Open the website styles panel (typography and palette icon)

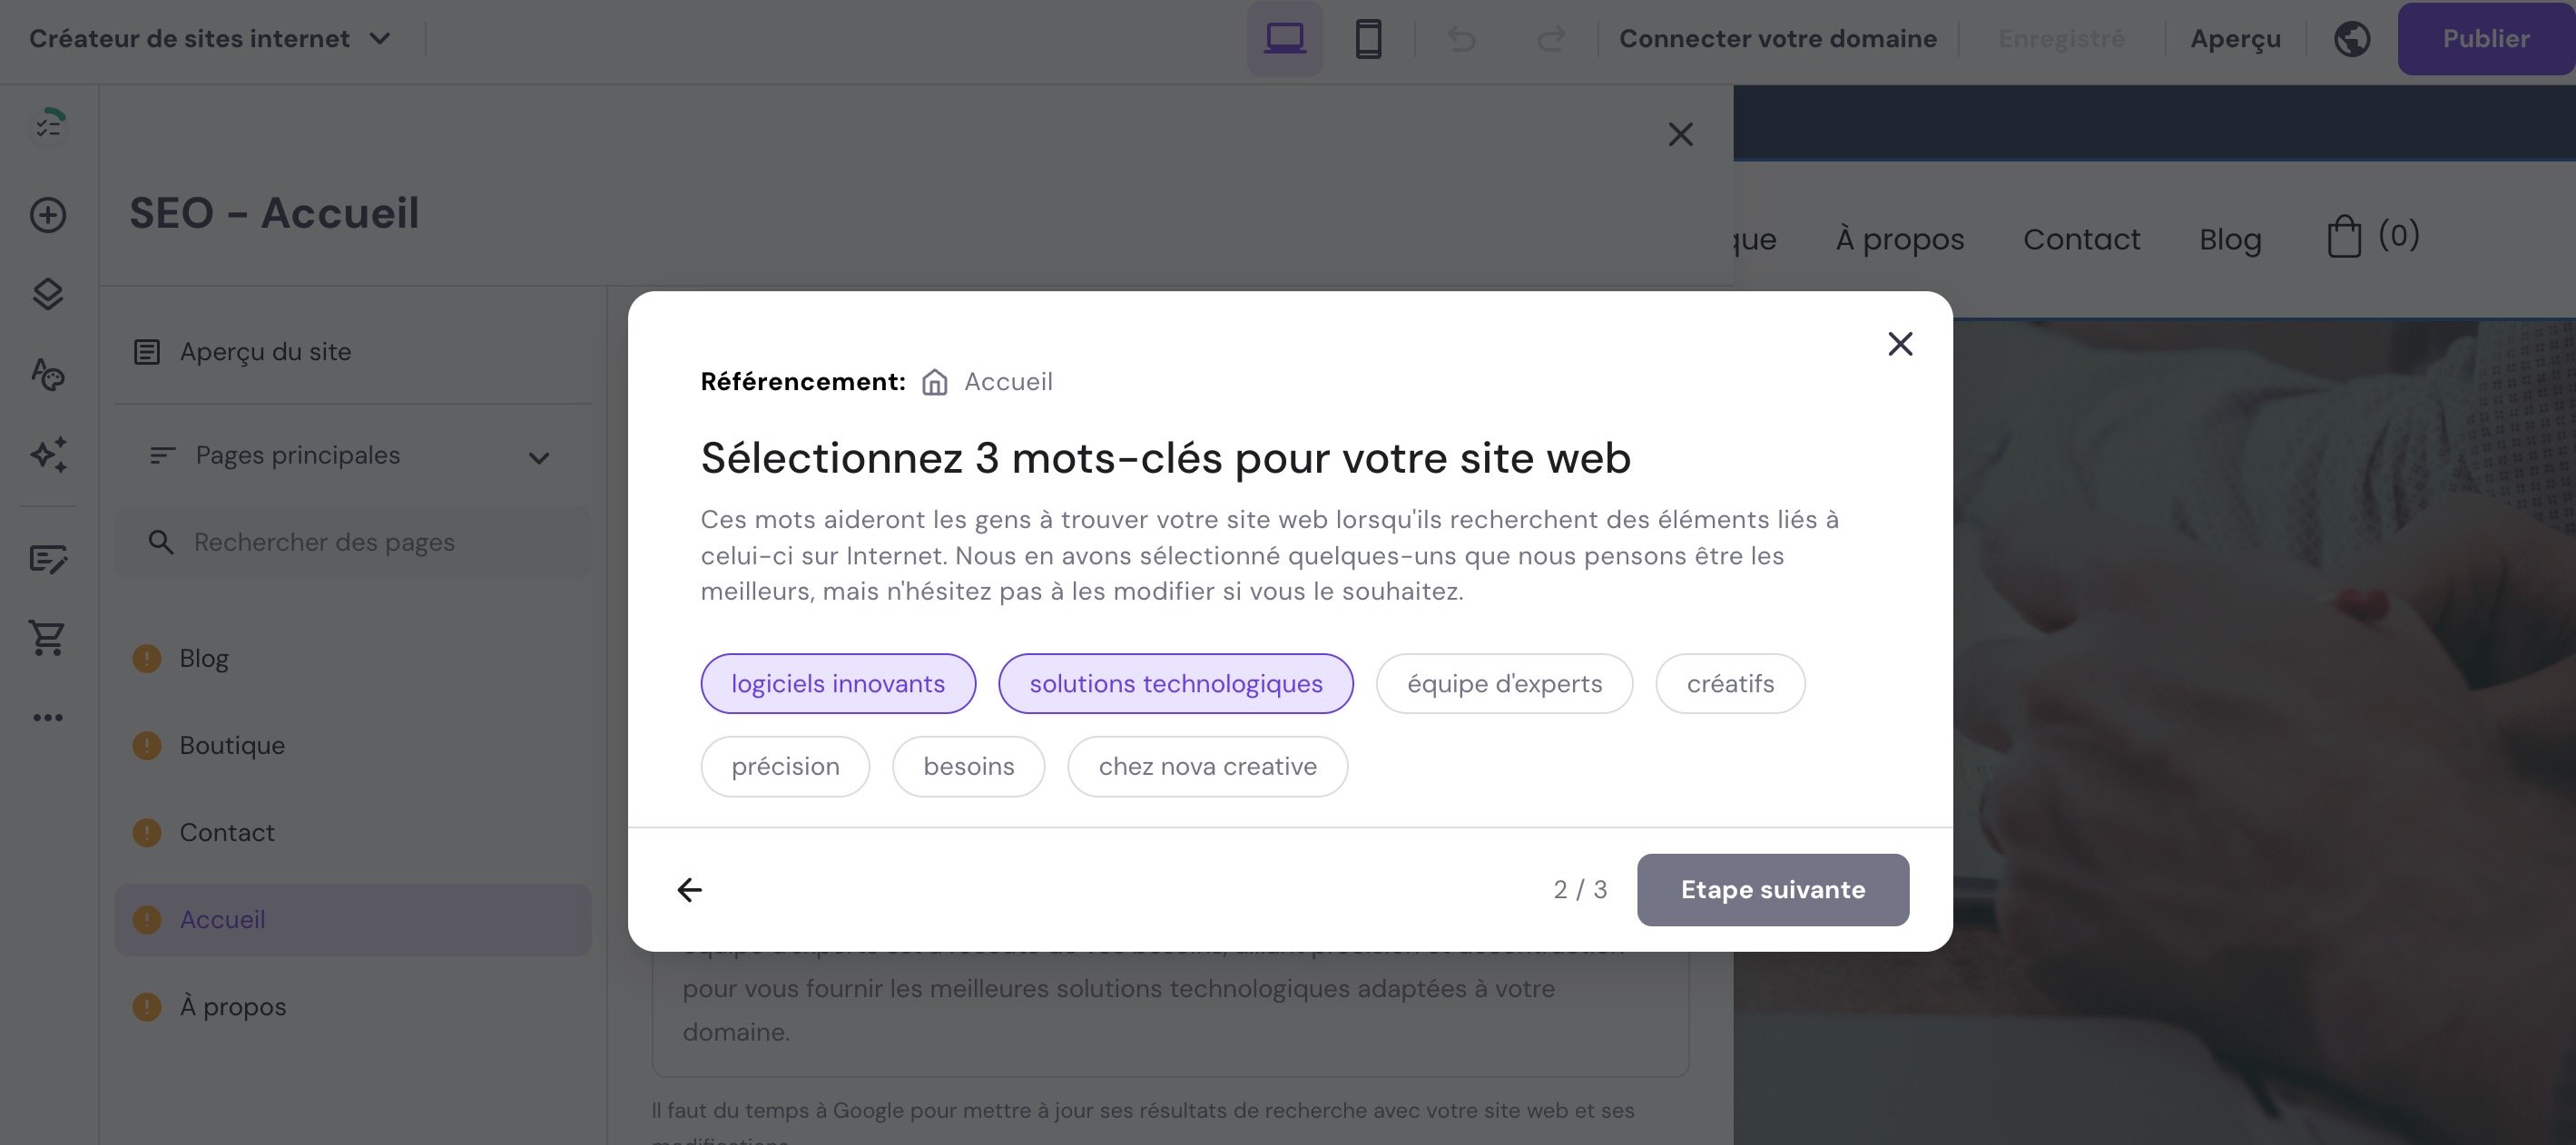[46, 376]
